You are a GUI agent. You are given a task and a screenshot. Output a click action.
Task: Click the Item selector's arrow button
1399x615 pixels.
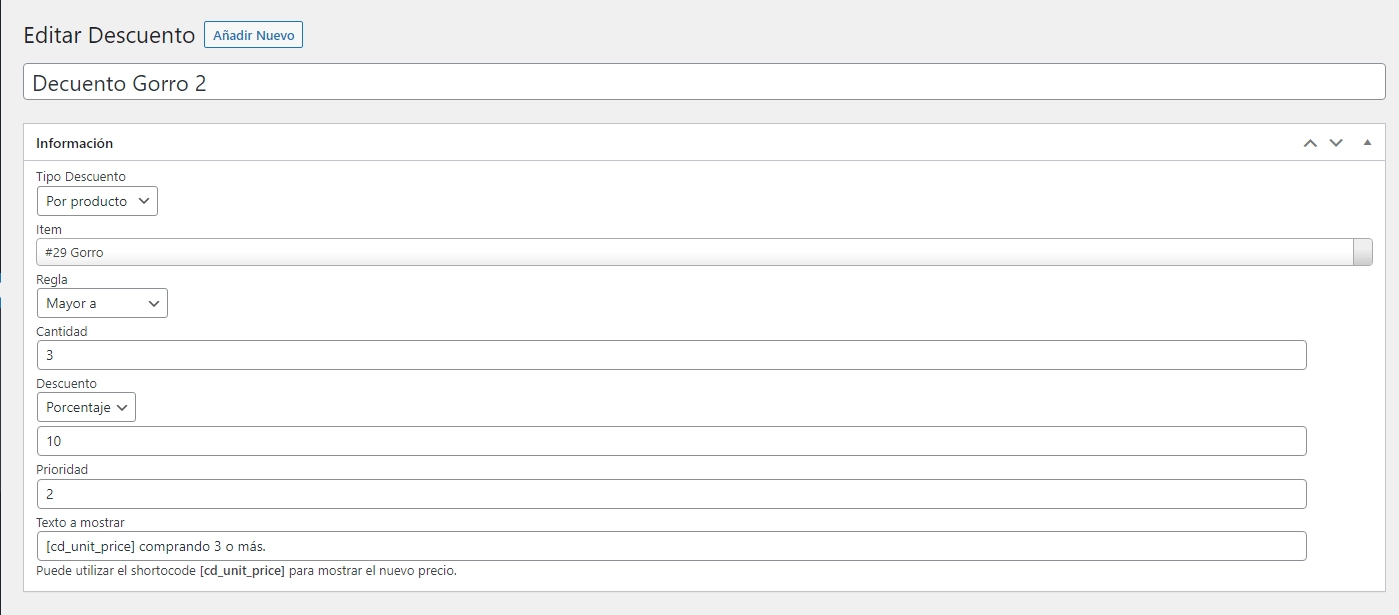pos(1362,252)
